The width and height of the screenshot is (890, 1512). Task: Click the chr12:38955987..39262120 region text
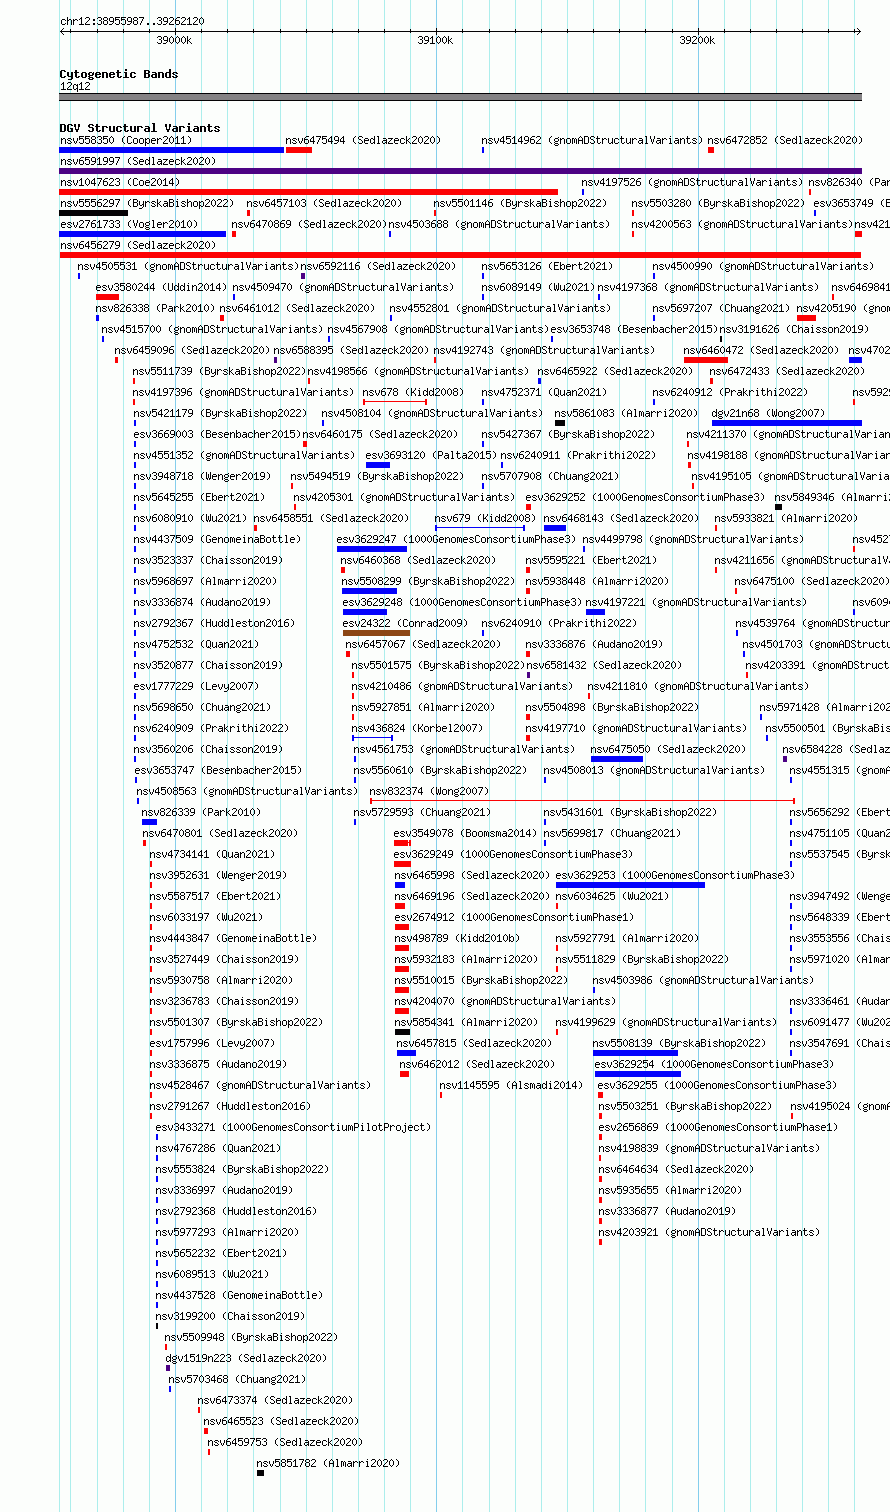[132, 21]
